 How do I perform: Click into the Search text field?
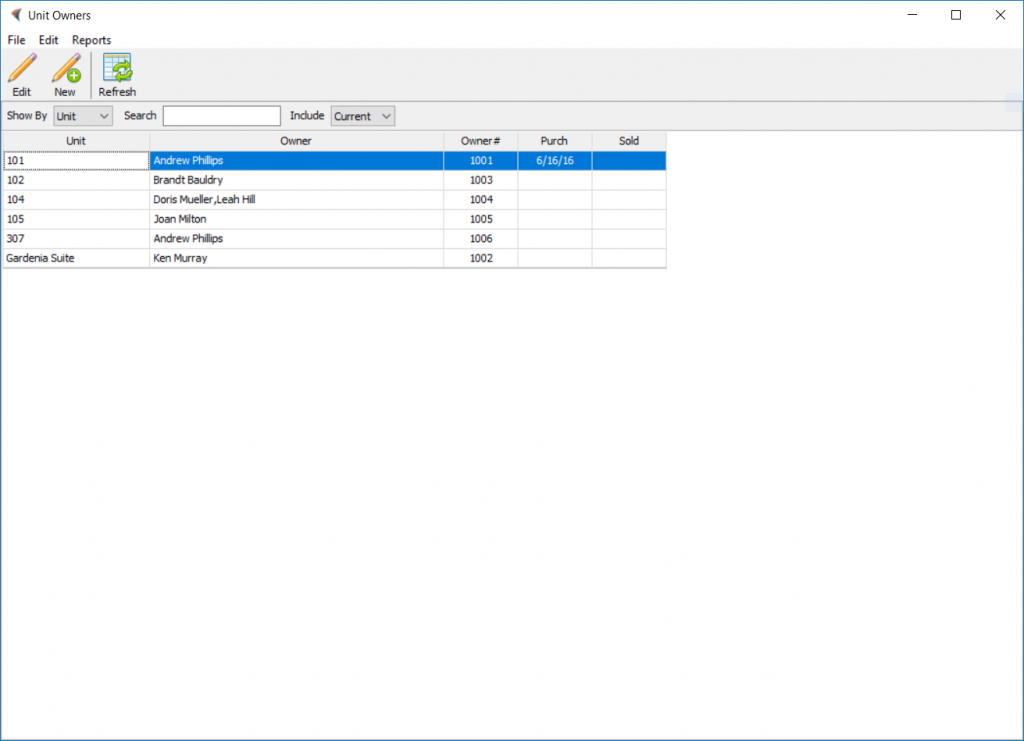pos(221,116)
